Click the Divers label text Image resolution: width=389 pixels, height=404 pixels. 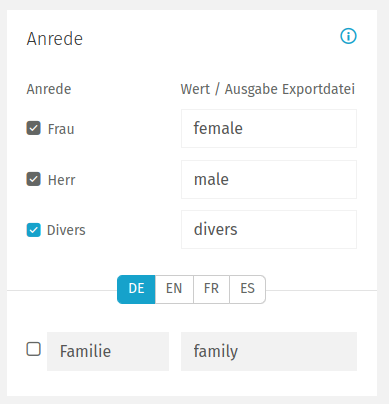(x=66, y=230)
